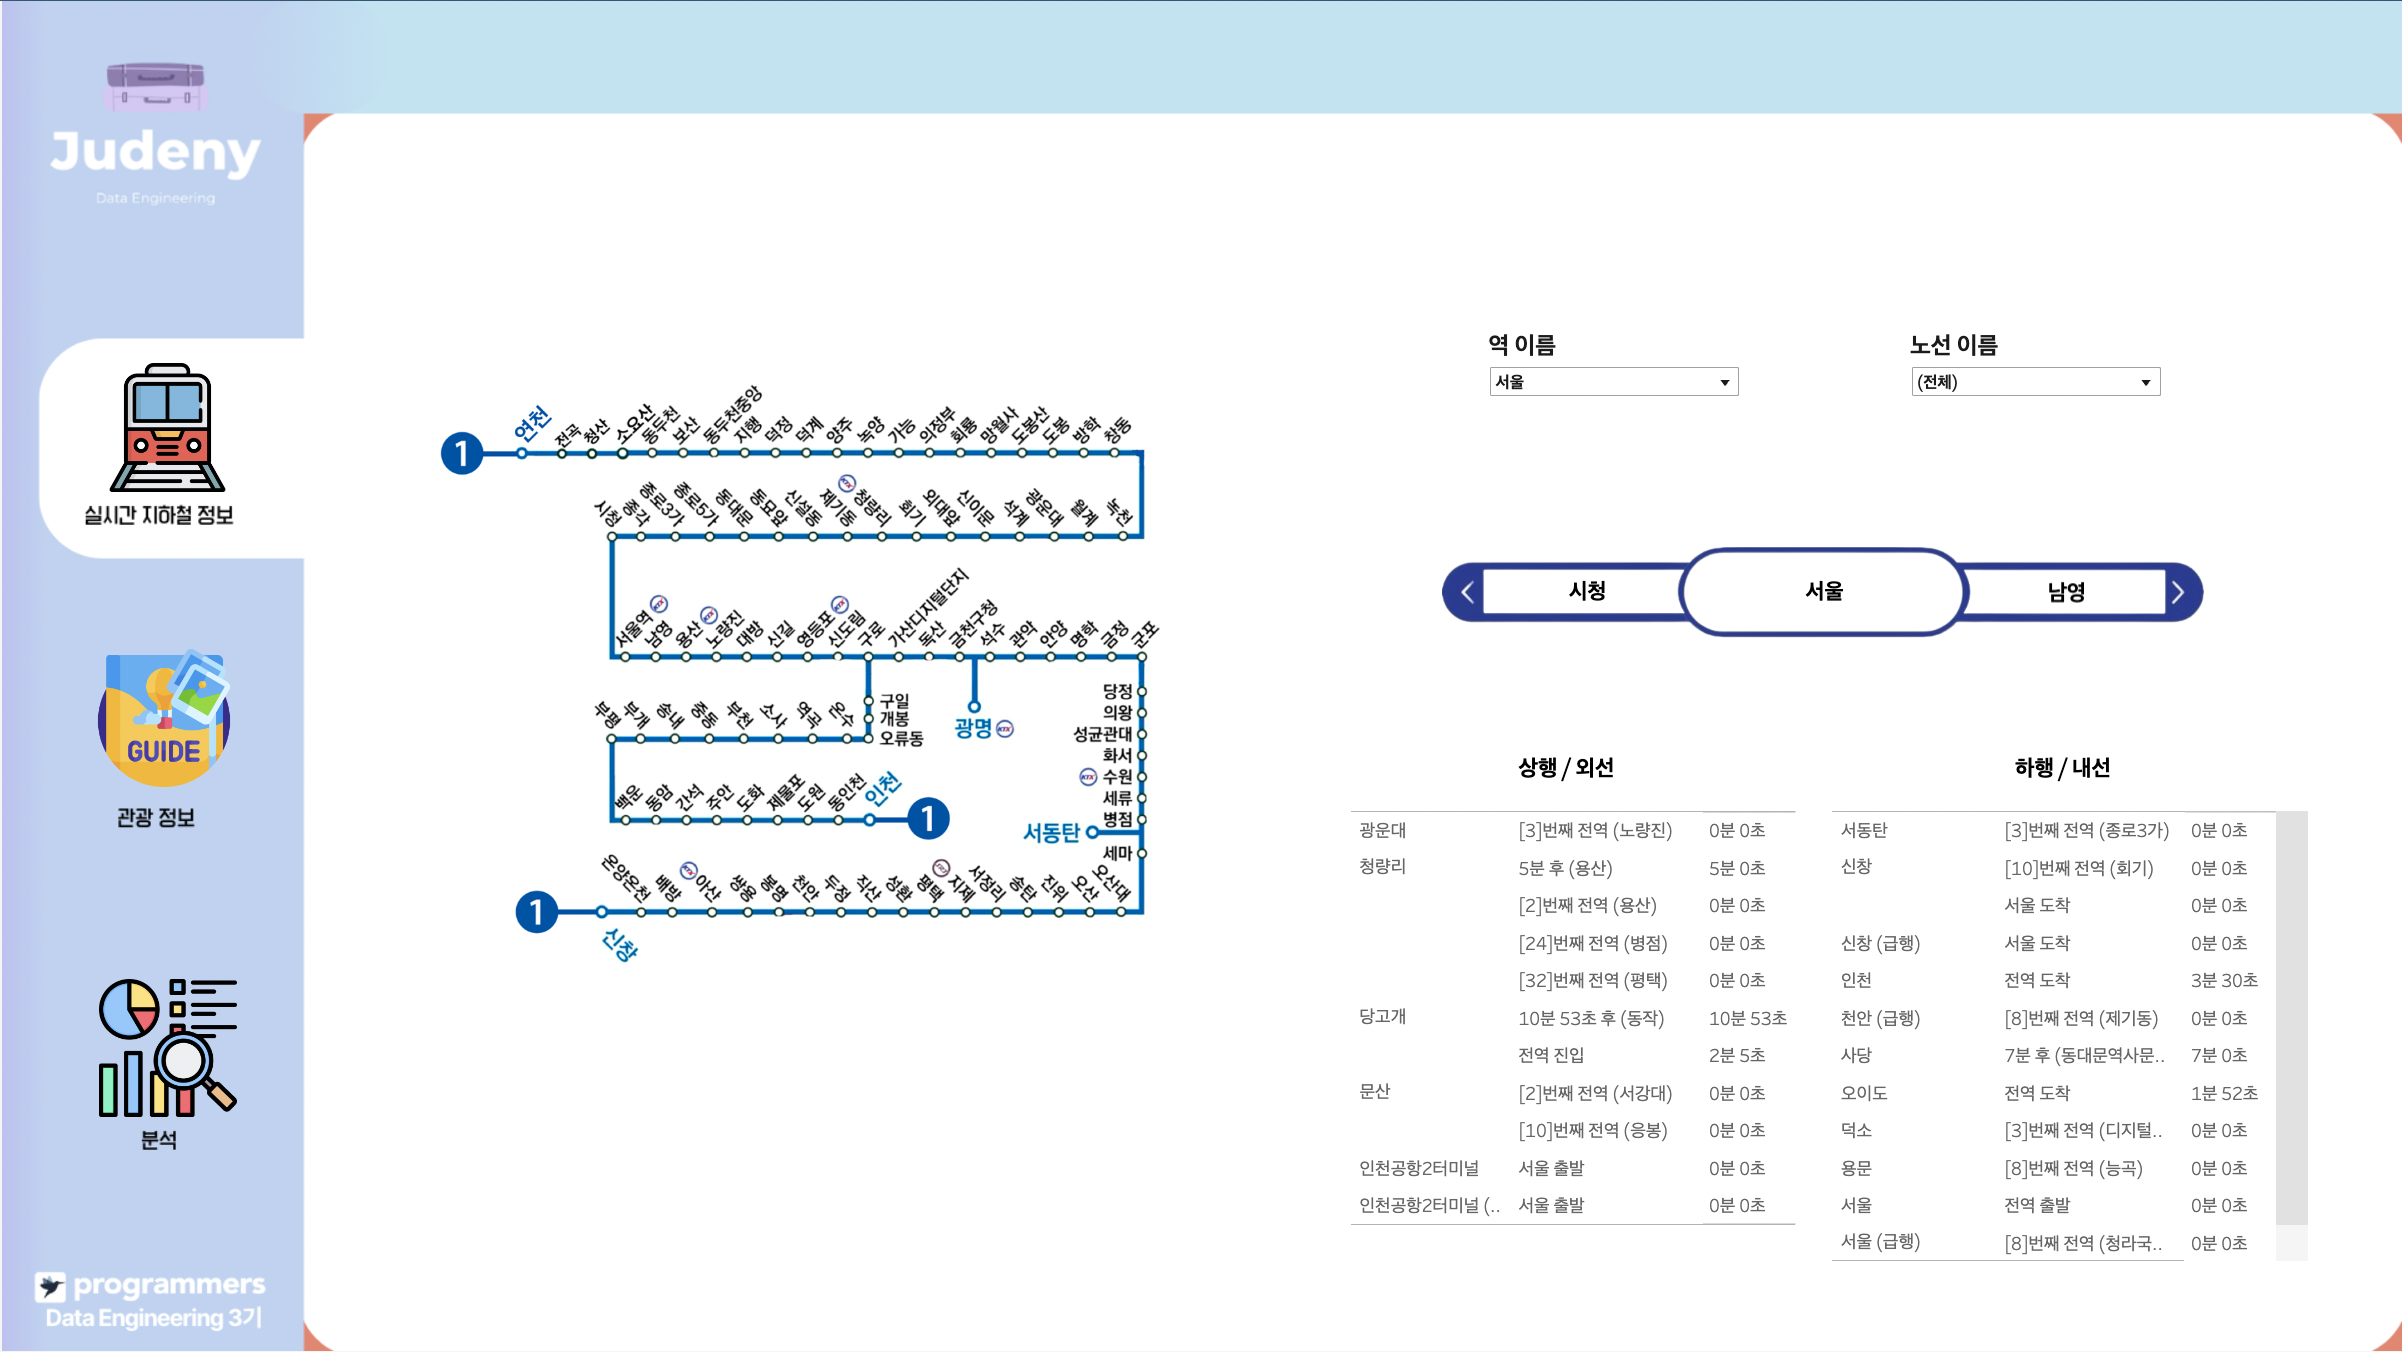
Task: Click the train icon for real-time subway info
Action: coord(167,428)
